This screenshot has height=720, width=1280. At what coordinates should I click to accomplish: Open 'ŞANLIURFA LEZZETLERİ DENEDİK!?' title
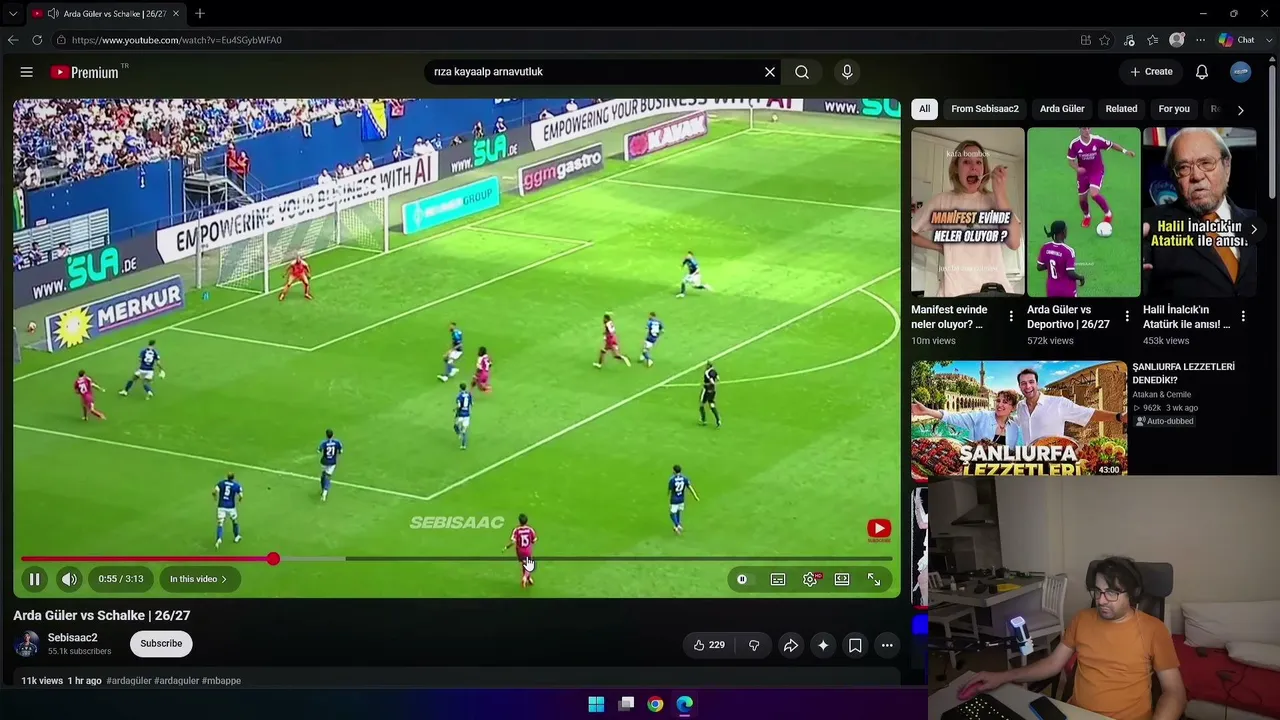click(1183, 373)
